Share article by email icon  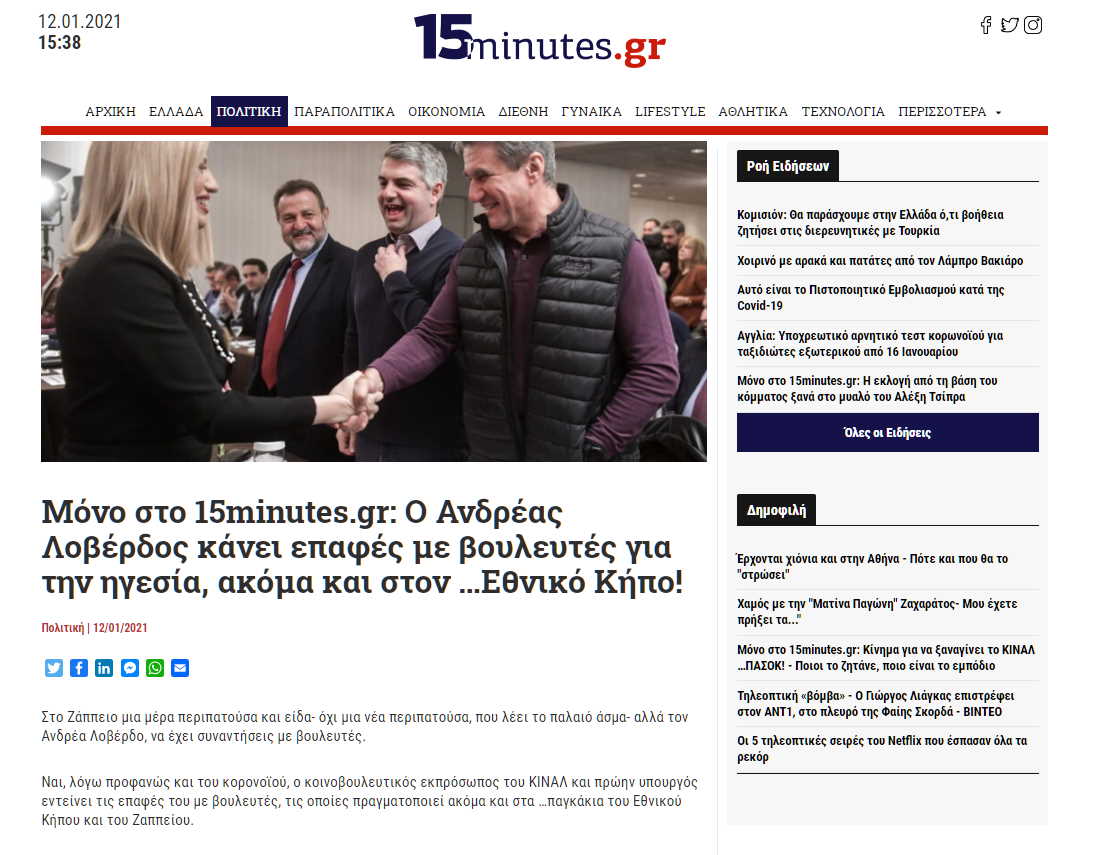180,668
